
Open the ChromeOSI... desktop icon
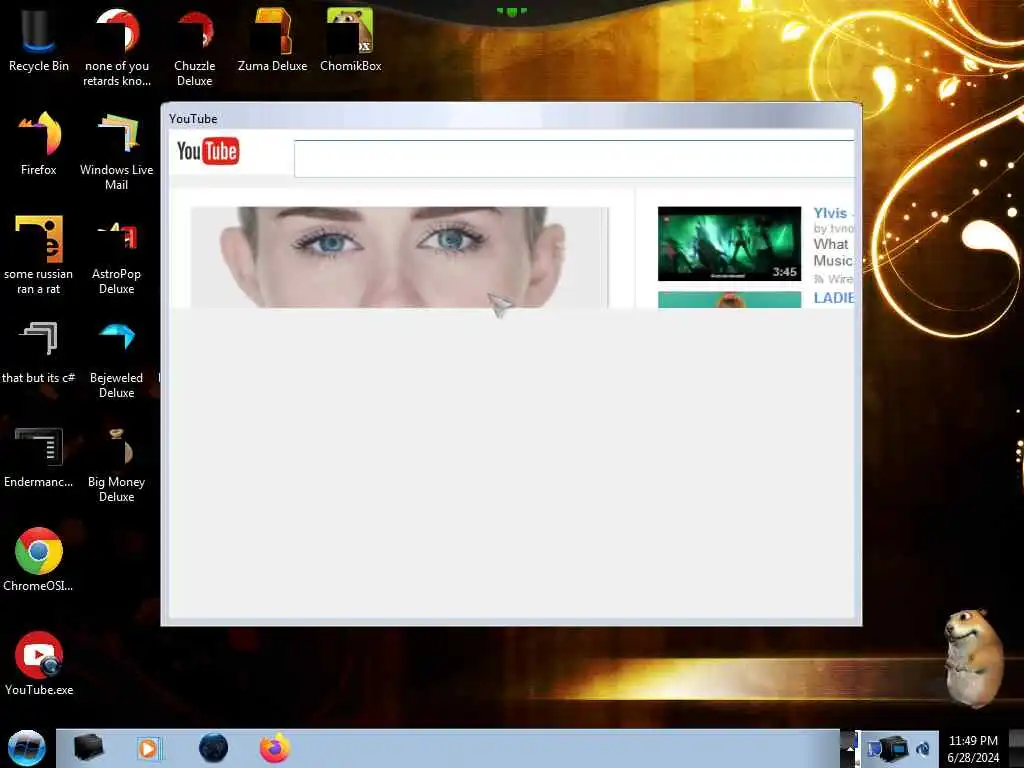(39, 560)
